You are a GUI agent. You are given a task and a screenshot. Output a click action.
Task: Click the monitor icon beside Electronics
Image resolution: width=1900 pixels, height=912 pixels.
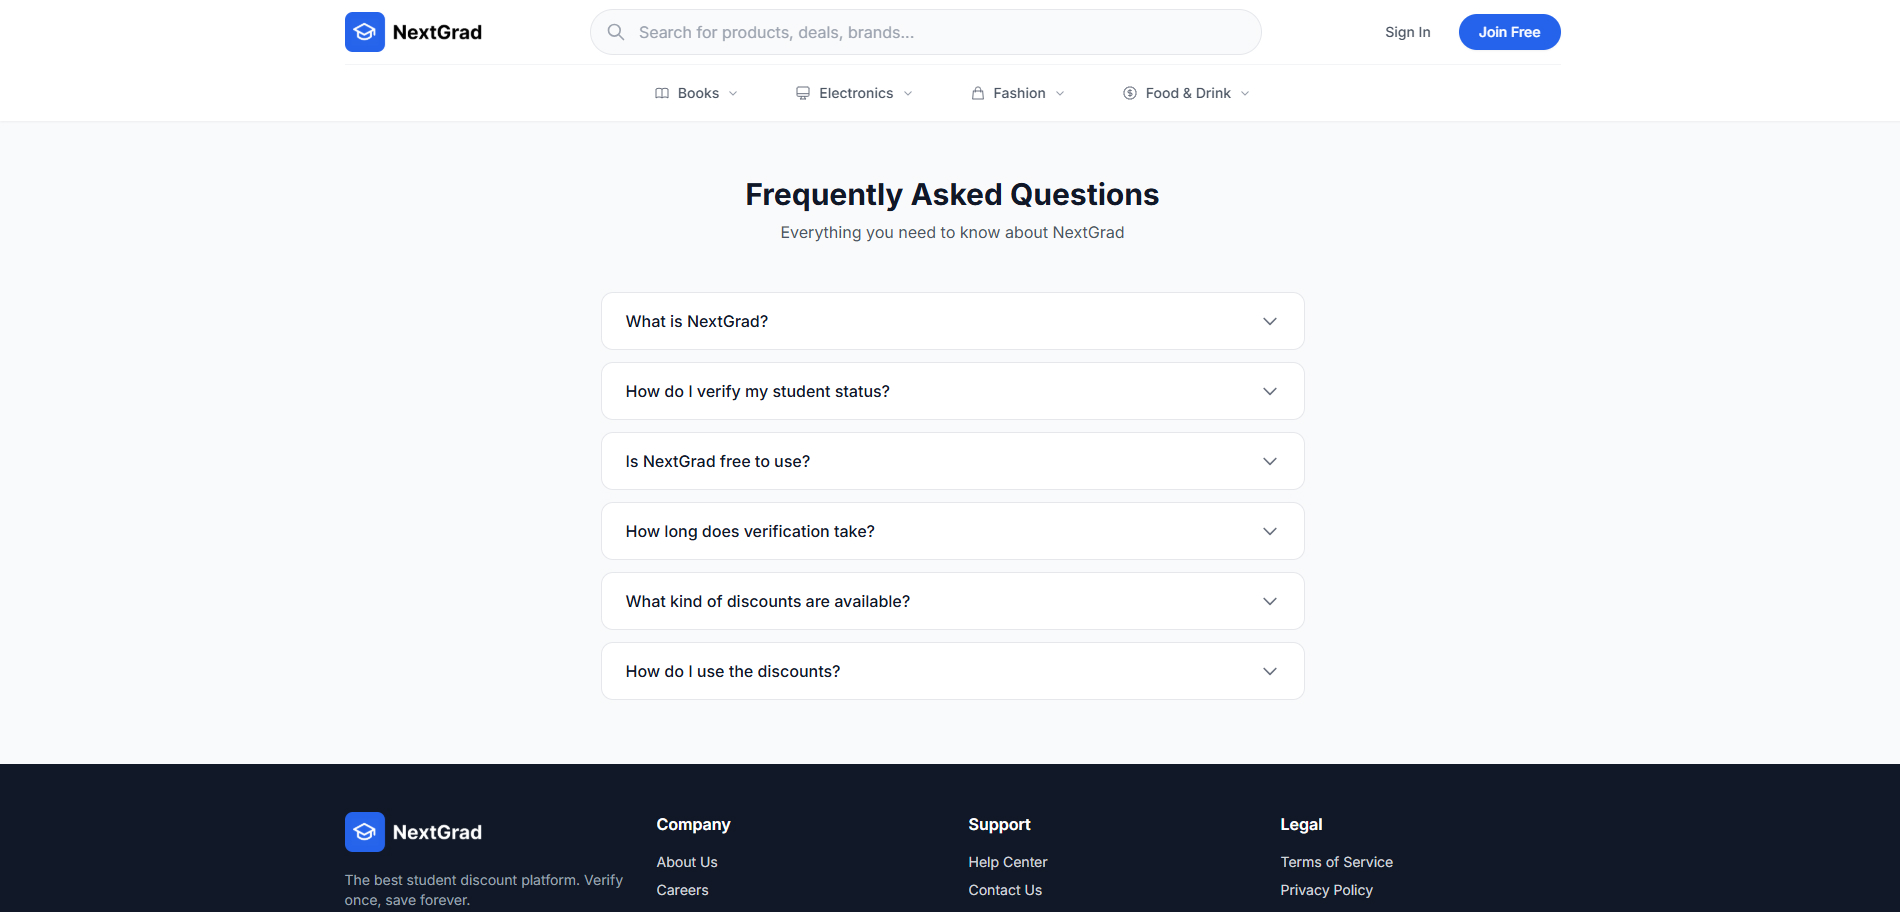pyautogui.click(x=802, y=92)
